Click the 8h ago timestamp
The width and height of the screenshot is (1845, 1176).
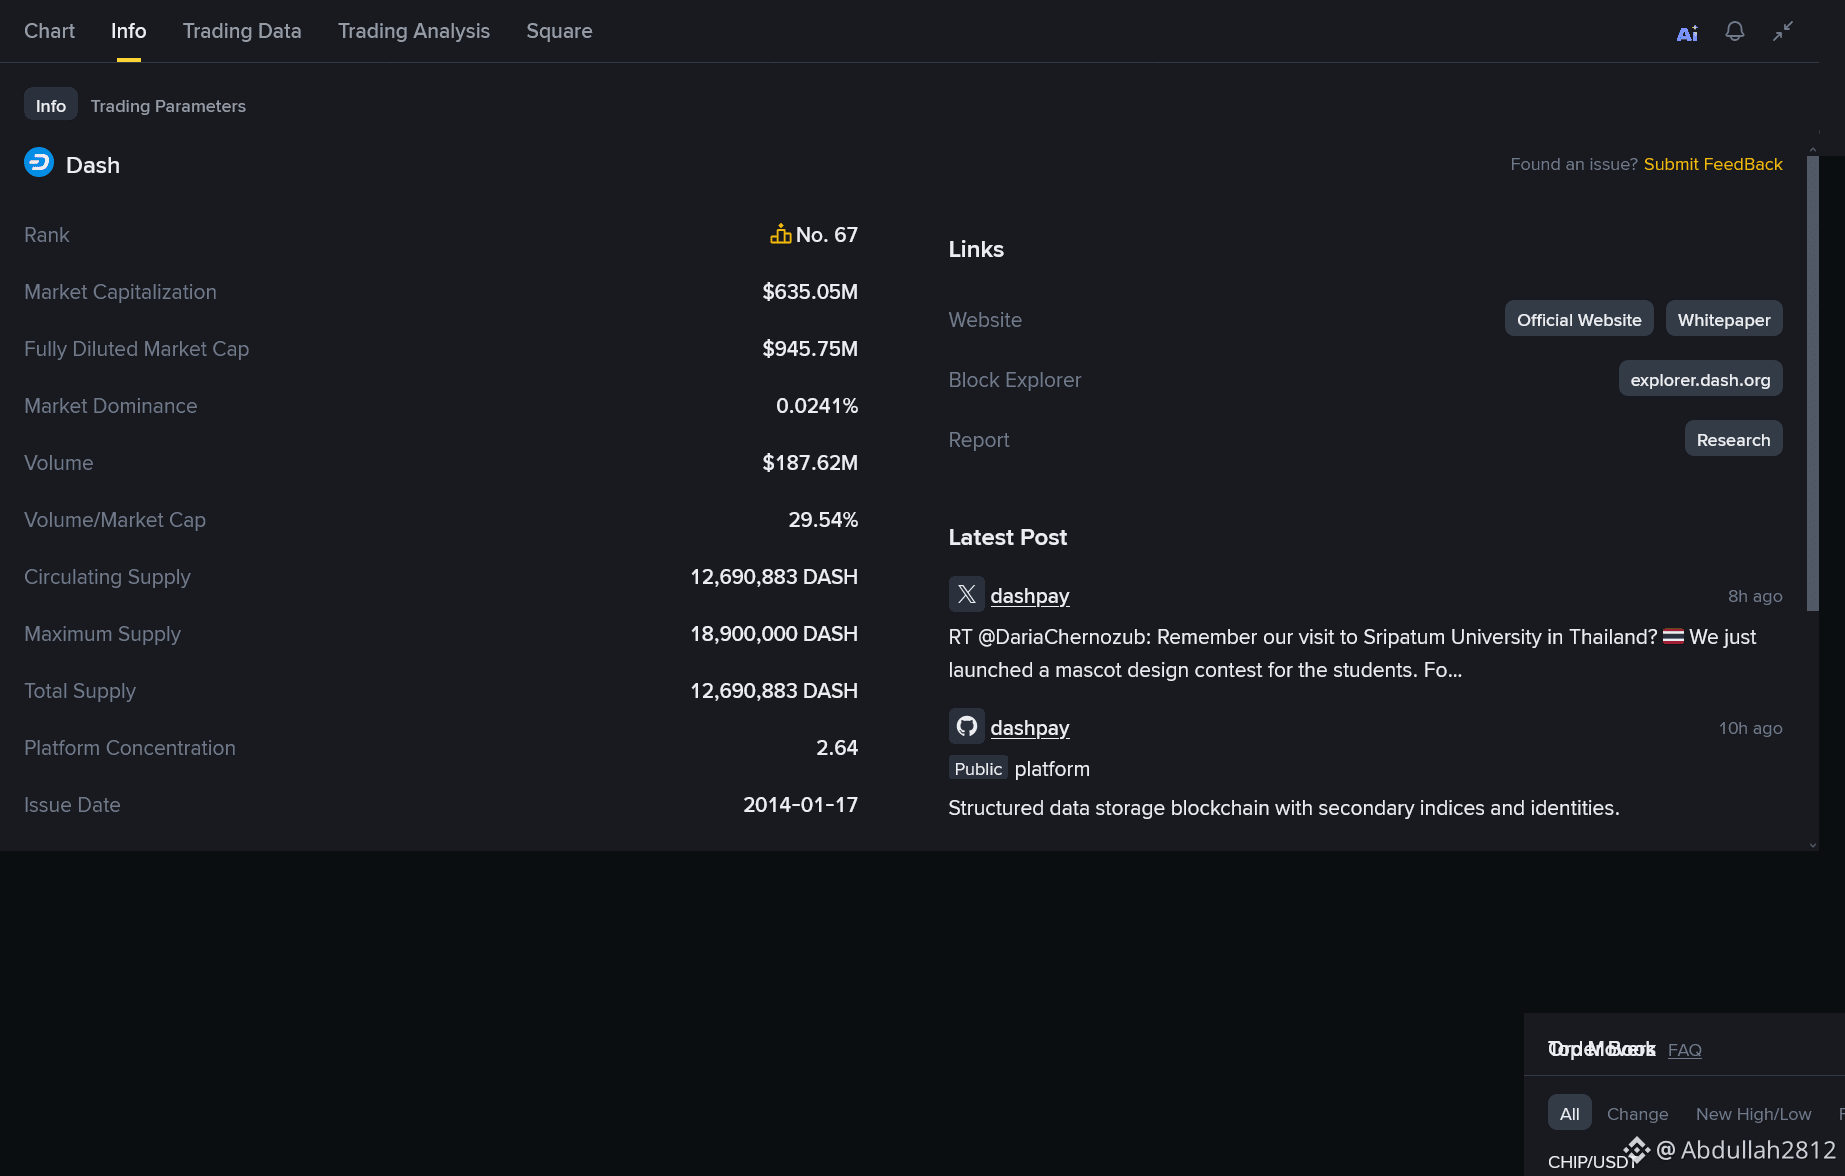1755,596
